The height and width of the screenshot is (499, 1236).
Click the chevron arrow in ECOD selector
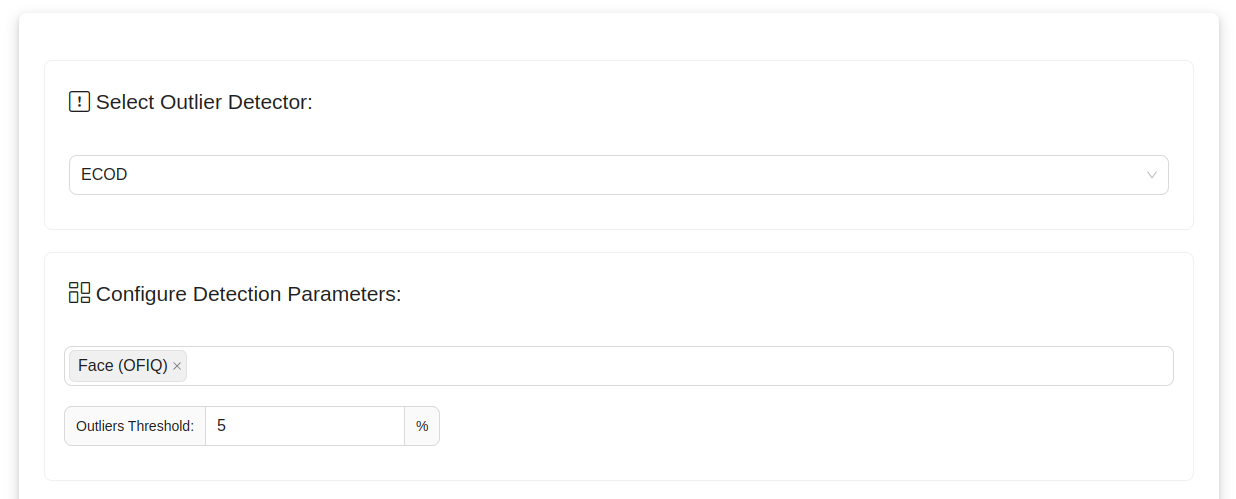(1151, 175)
